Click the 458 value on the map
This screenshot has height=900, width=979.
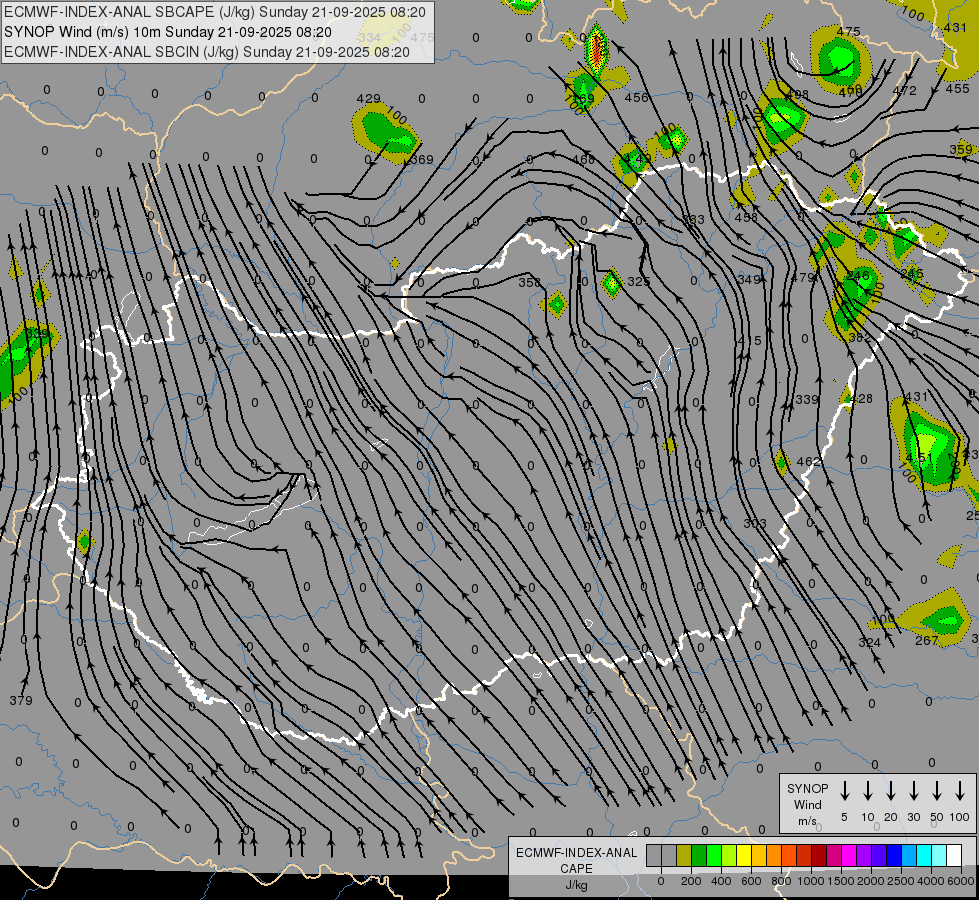746,217
